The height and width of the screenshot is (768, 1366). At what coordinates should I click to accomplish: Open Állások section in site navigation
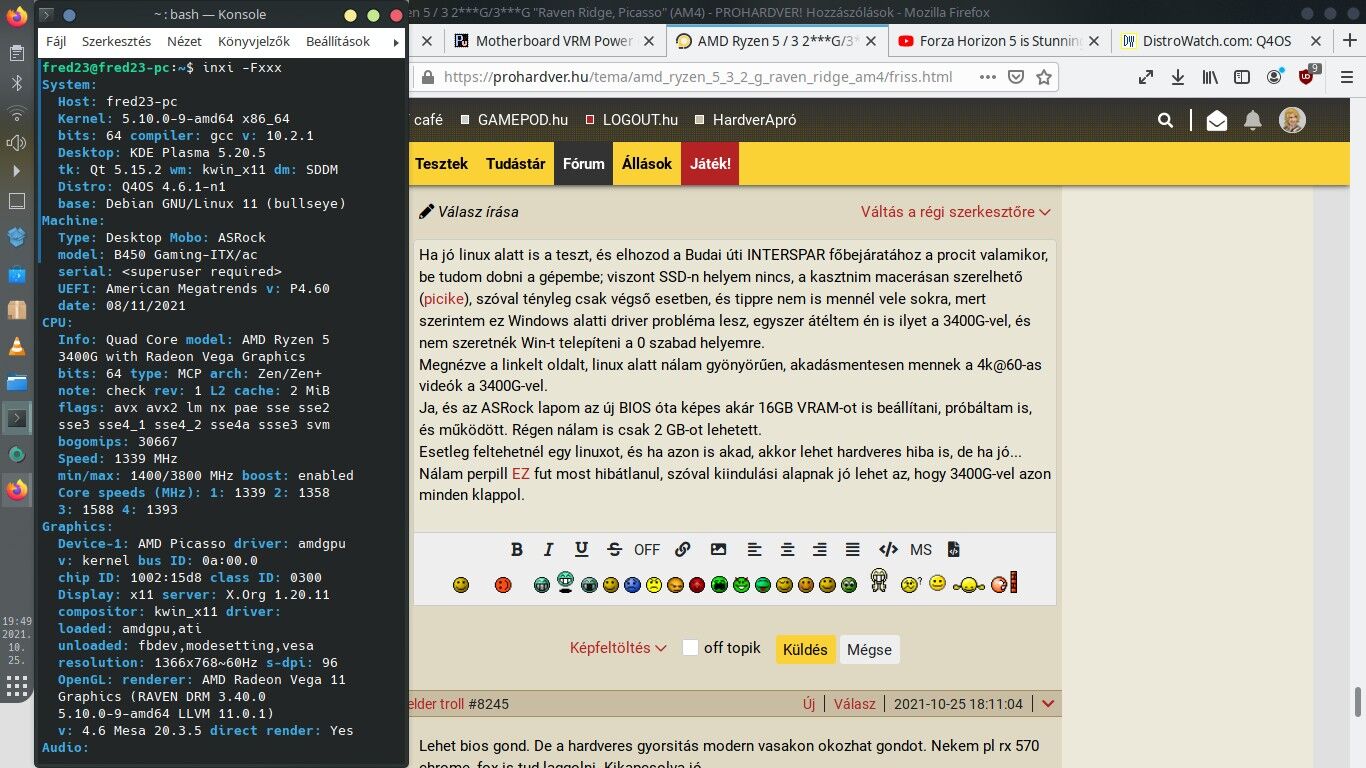click(x=647, y=163)
